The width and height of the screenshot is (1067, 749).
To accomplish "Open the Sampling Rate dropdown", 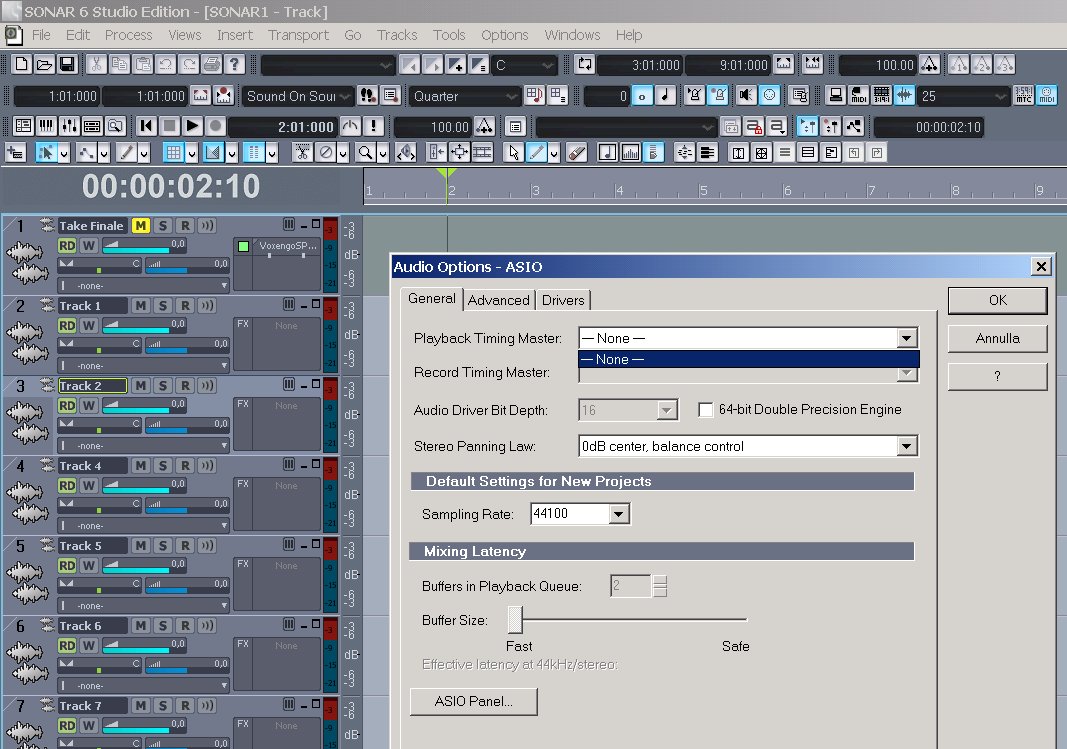I will pyautogui.click(x=619, y=514).
